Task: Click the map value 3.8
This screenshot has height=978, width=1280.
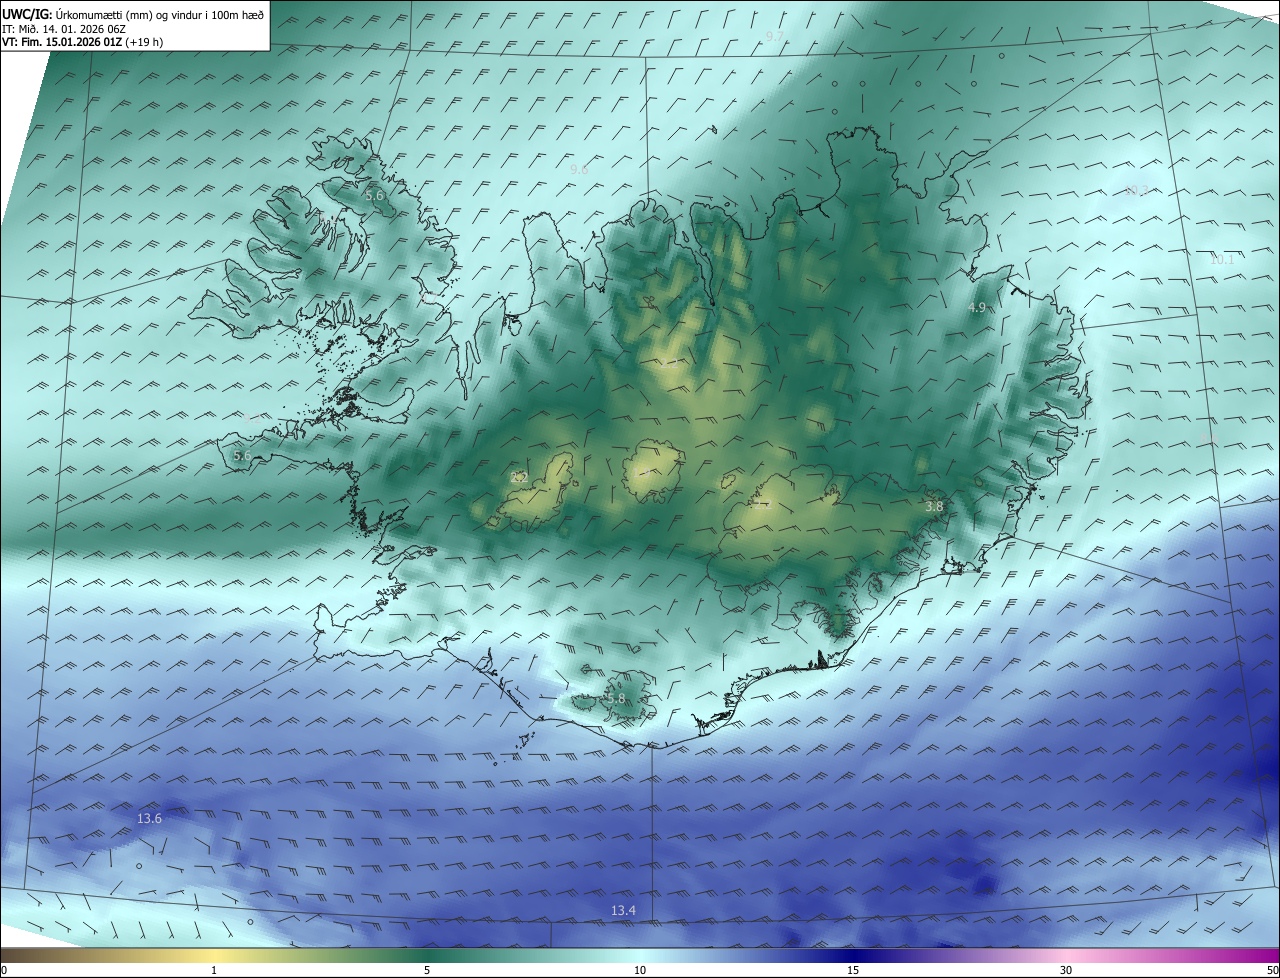Action: click(934, 507)
